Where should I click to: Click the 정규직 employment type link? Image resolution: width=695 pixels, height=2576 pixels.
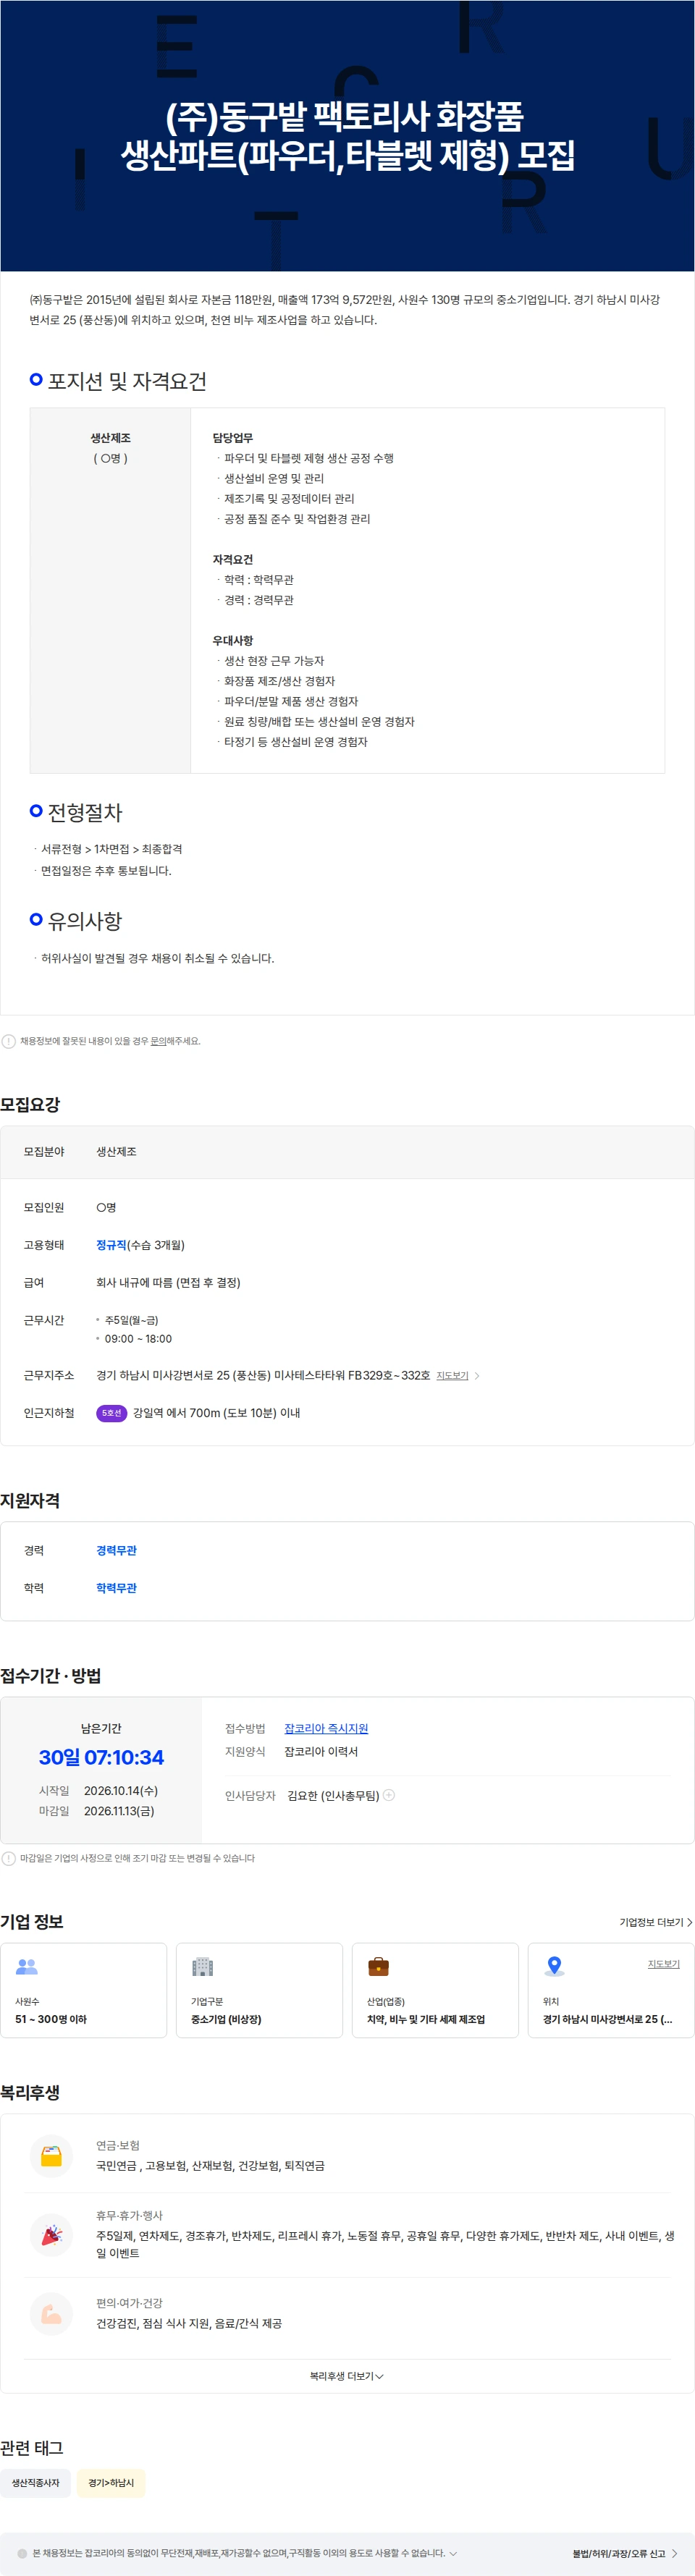click(111, 1244)
